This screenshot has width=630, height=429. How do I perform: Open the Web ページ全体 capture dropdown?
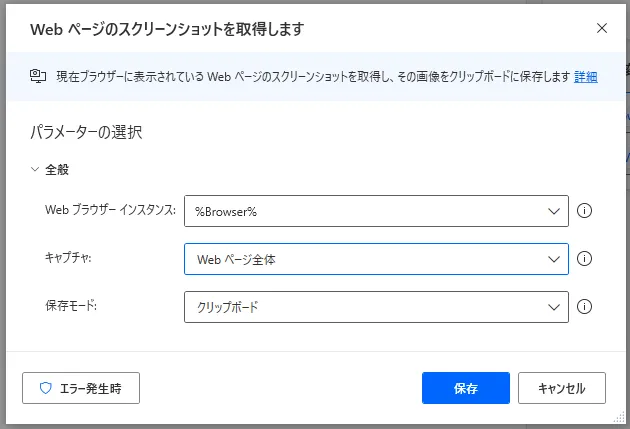click(x=376, y=259)
